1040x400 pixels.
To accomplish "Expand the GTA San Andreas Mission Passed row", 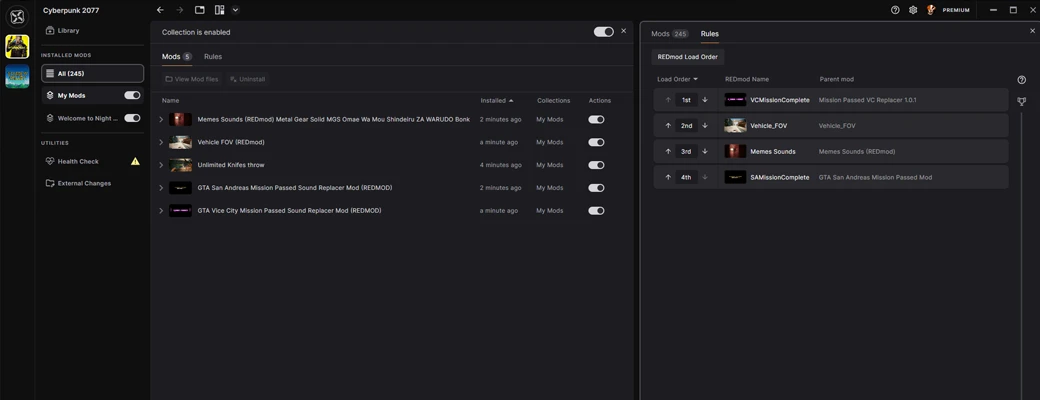I will [x=161, y=188].
